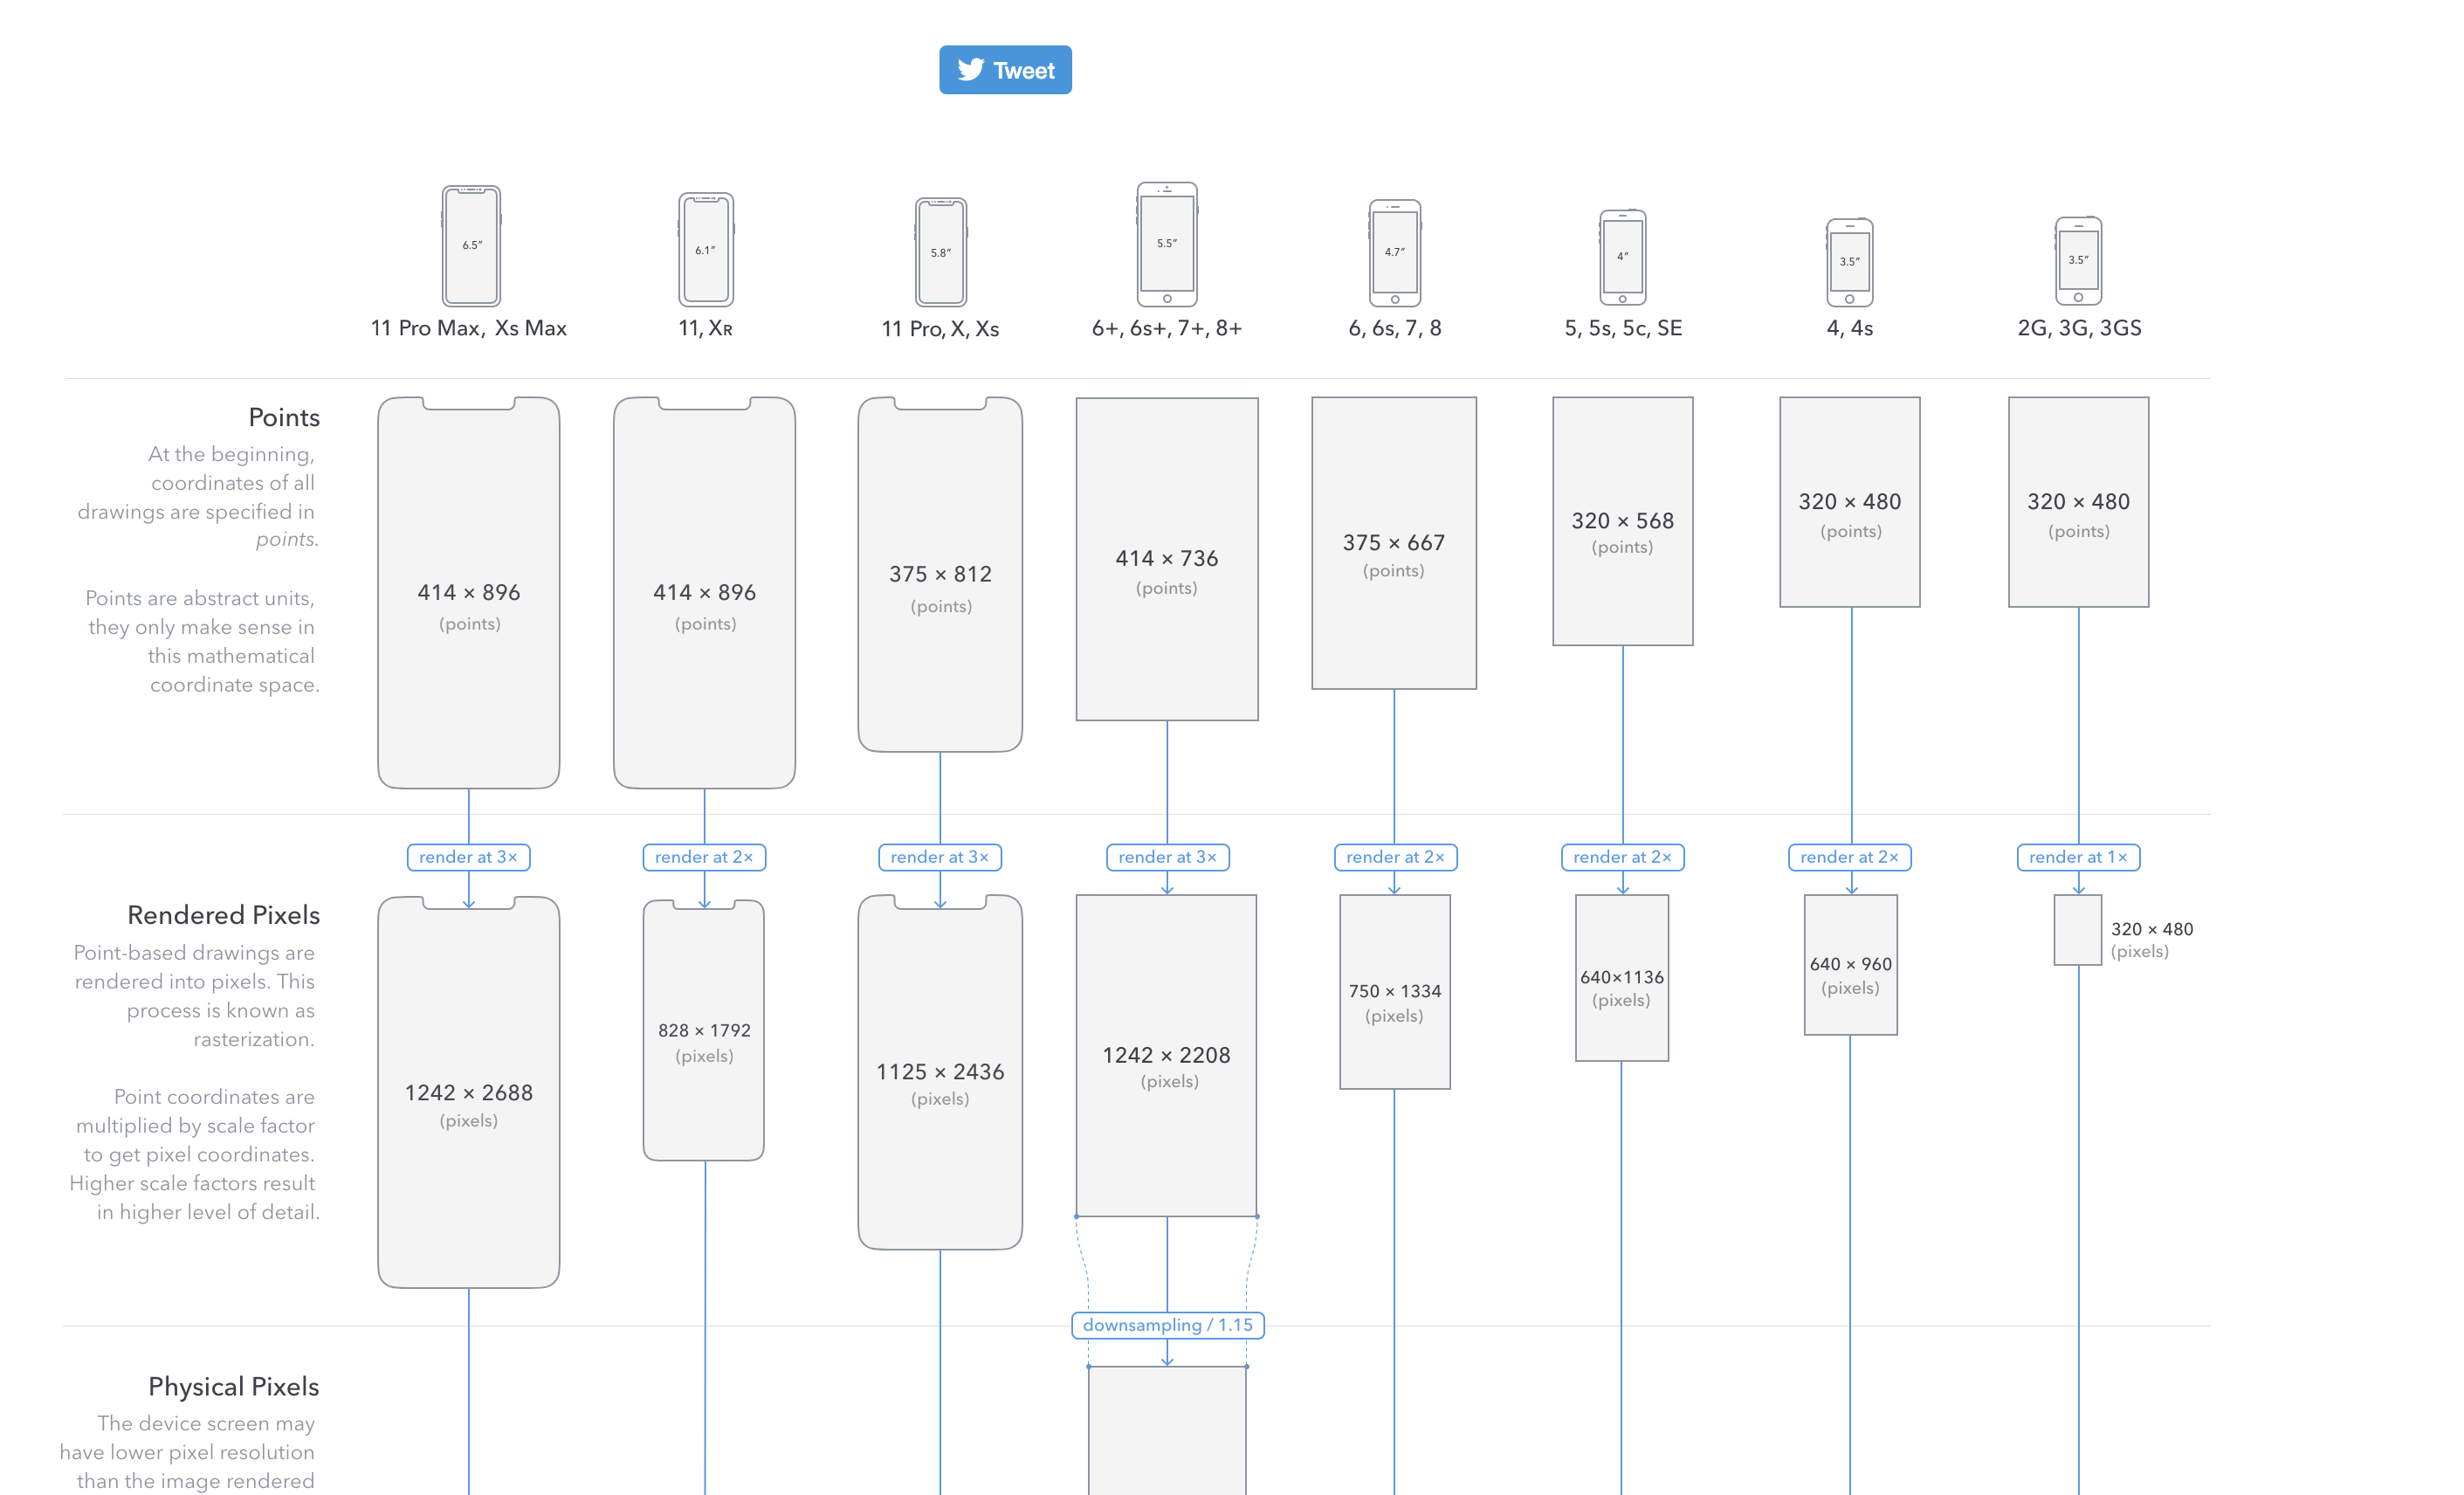Click the "1242 × 2208" pixels screen
The image size is (2464, 1495).
pyautogui.click(x=1167, y=1055)
